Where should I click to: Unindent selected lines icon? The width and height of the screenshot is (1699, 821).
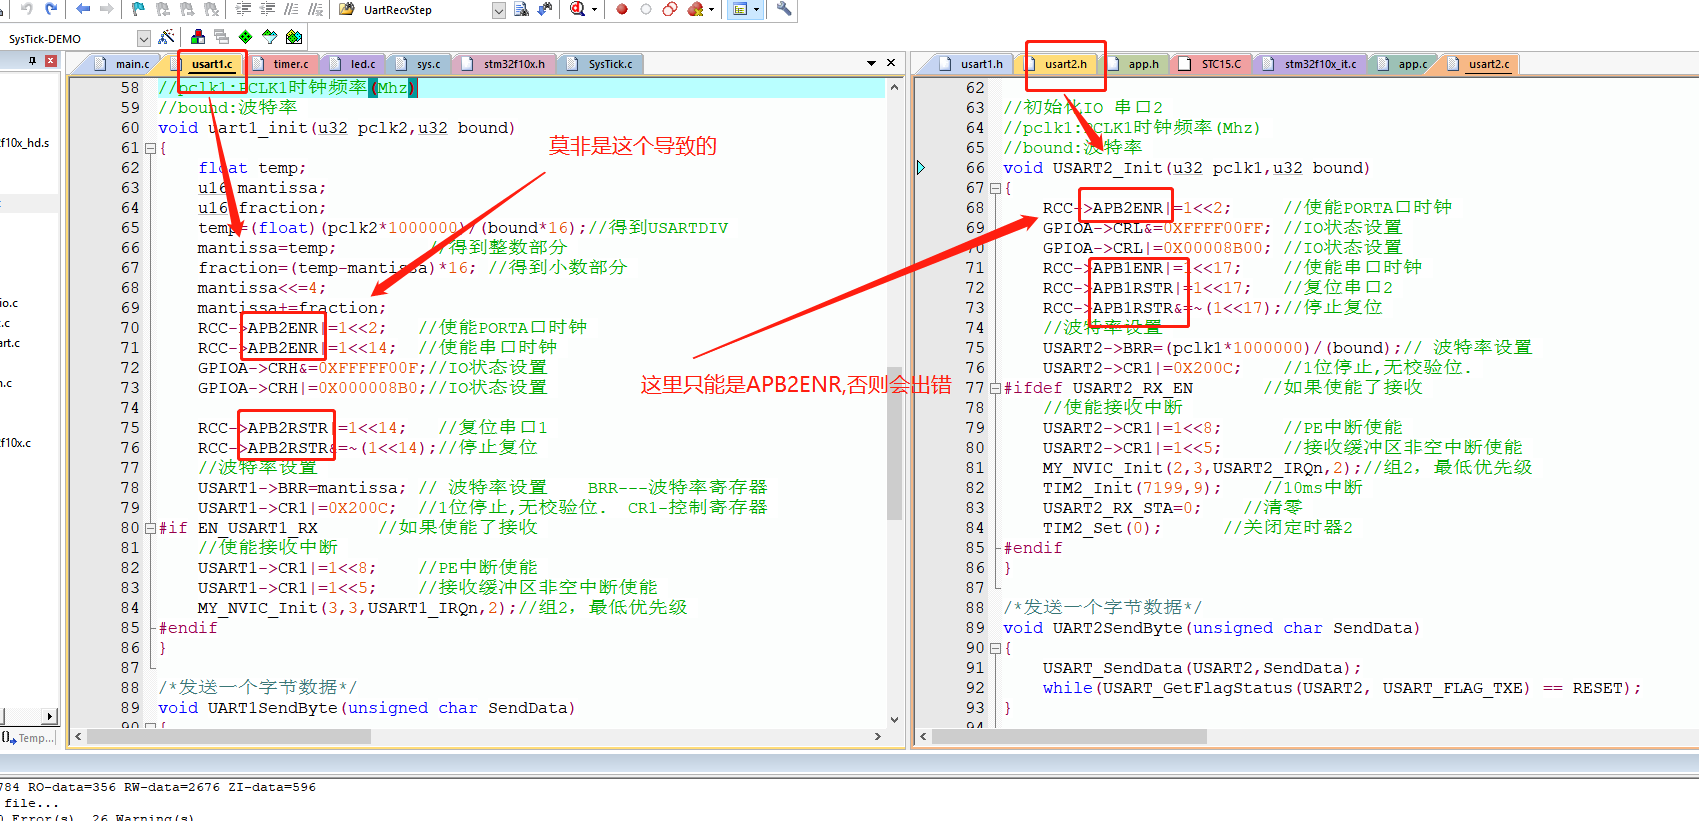[x=267, y=9]
